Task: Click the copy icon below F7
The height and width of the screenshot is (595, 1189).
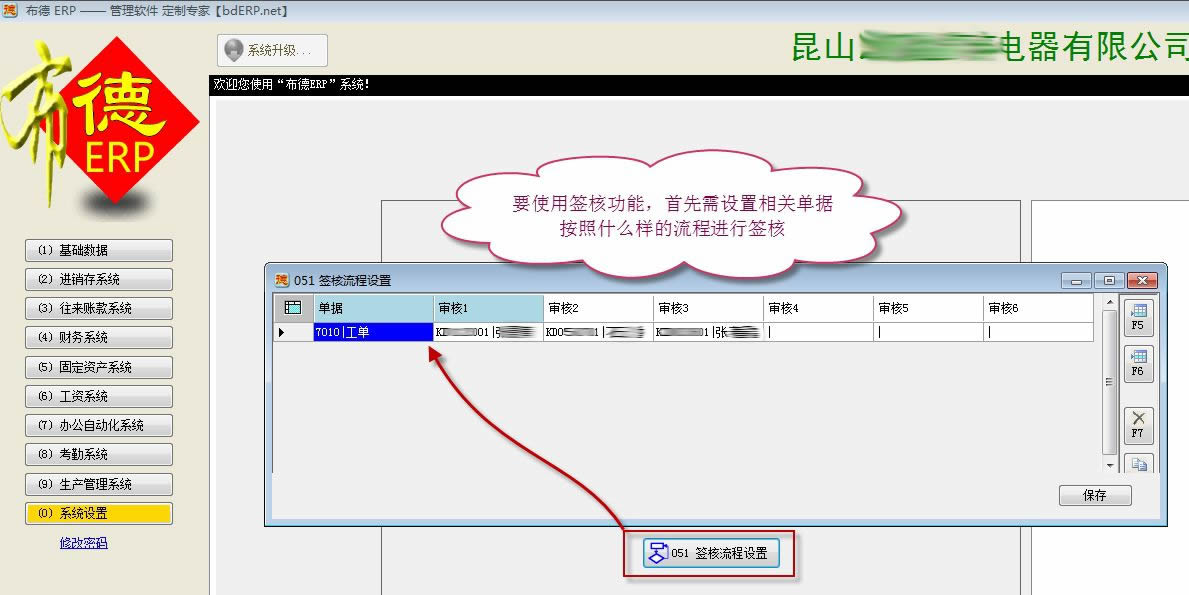Action: [1138, 464]
